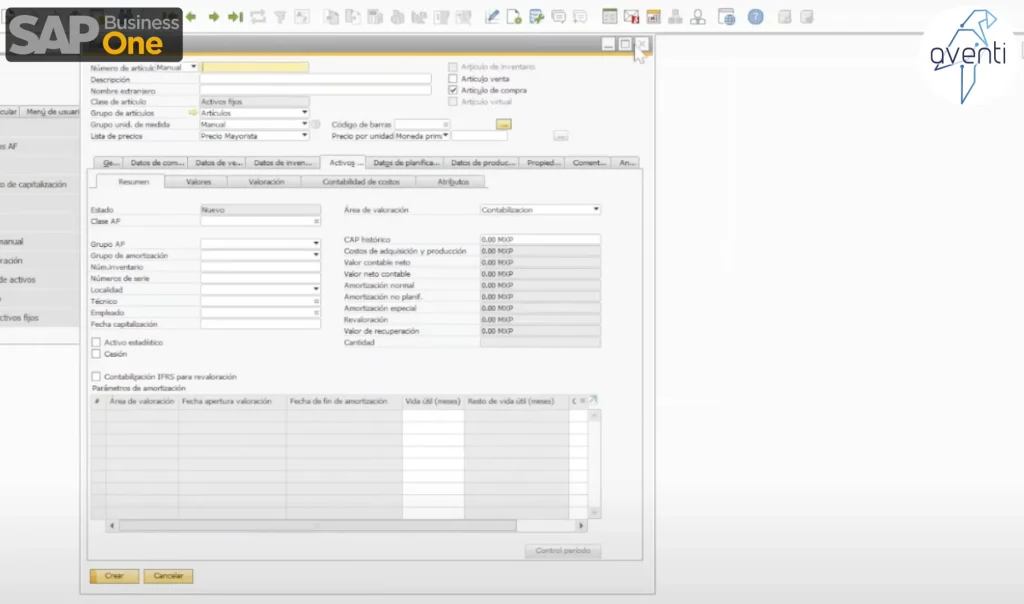
Task: Open messages and alerts envelope icon
Action: point(632,17)
